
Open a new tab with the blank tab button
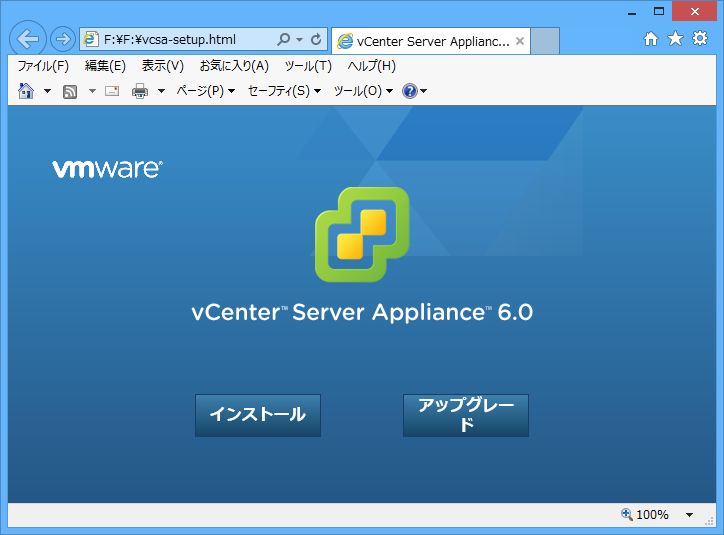click(545, 41)
